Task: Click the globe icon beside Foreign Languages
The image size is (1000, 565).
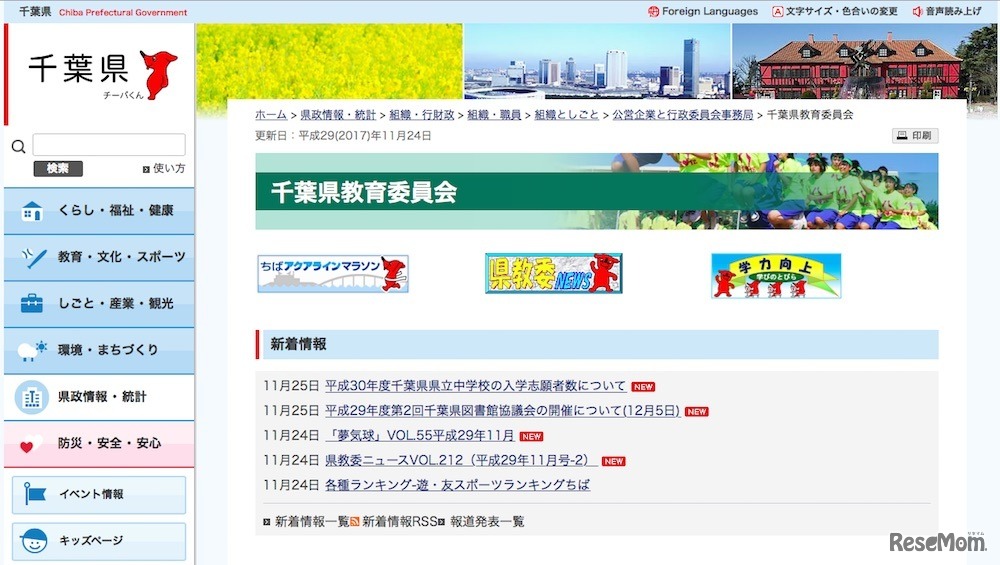Action: [653, 11]
